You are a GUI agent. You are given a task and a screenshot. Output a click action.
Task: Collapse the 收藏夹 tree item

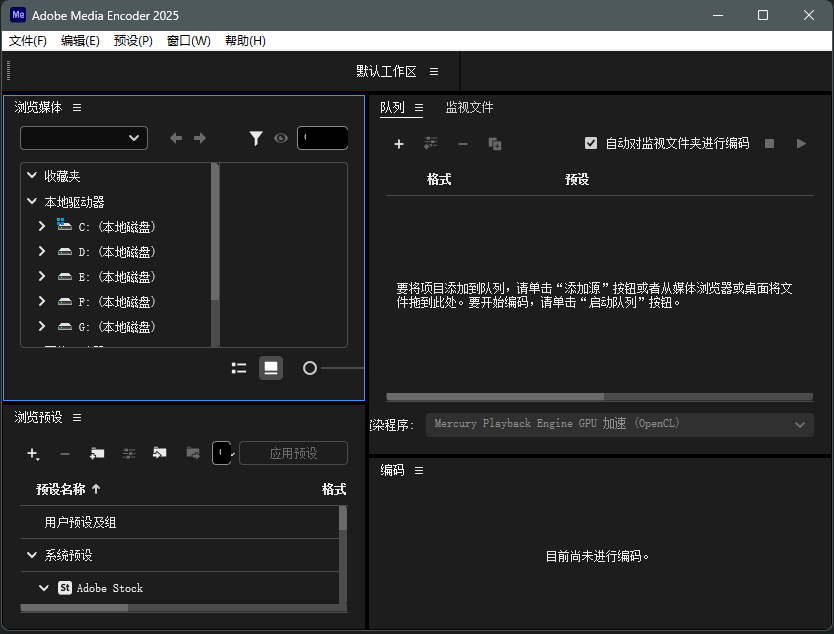(x=31, y=175)
